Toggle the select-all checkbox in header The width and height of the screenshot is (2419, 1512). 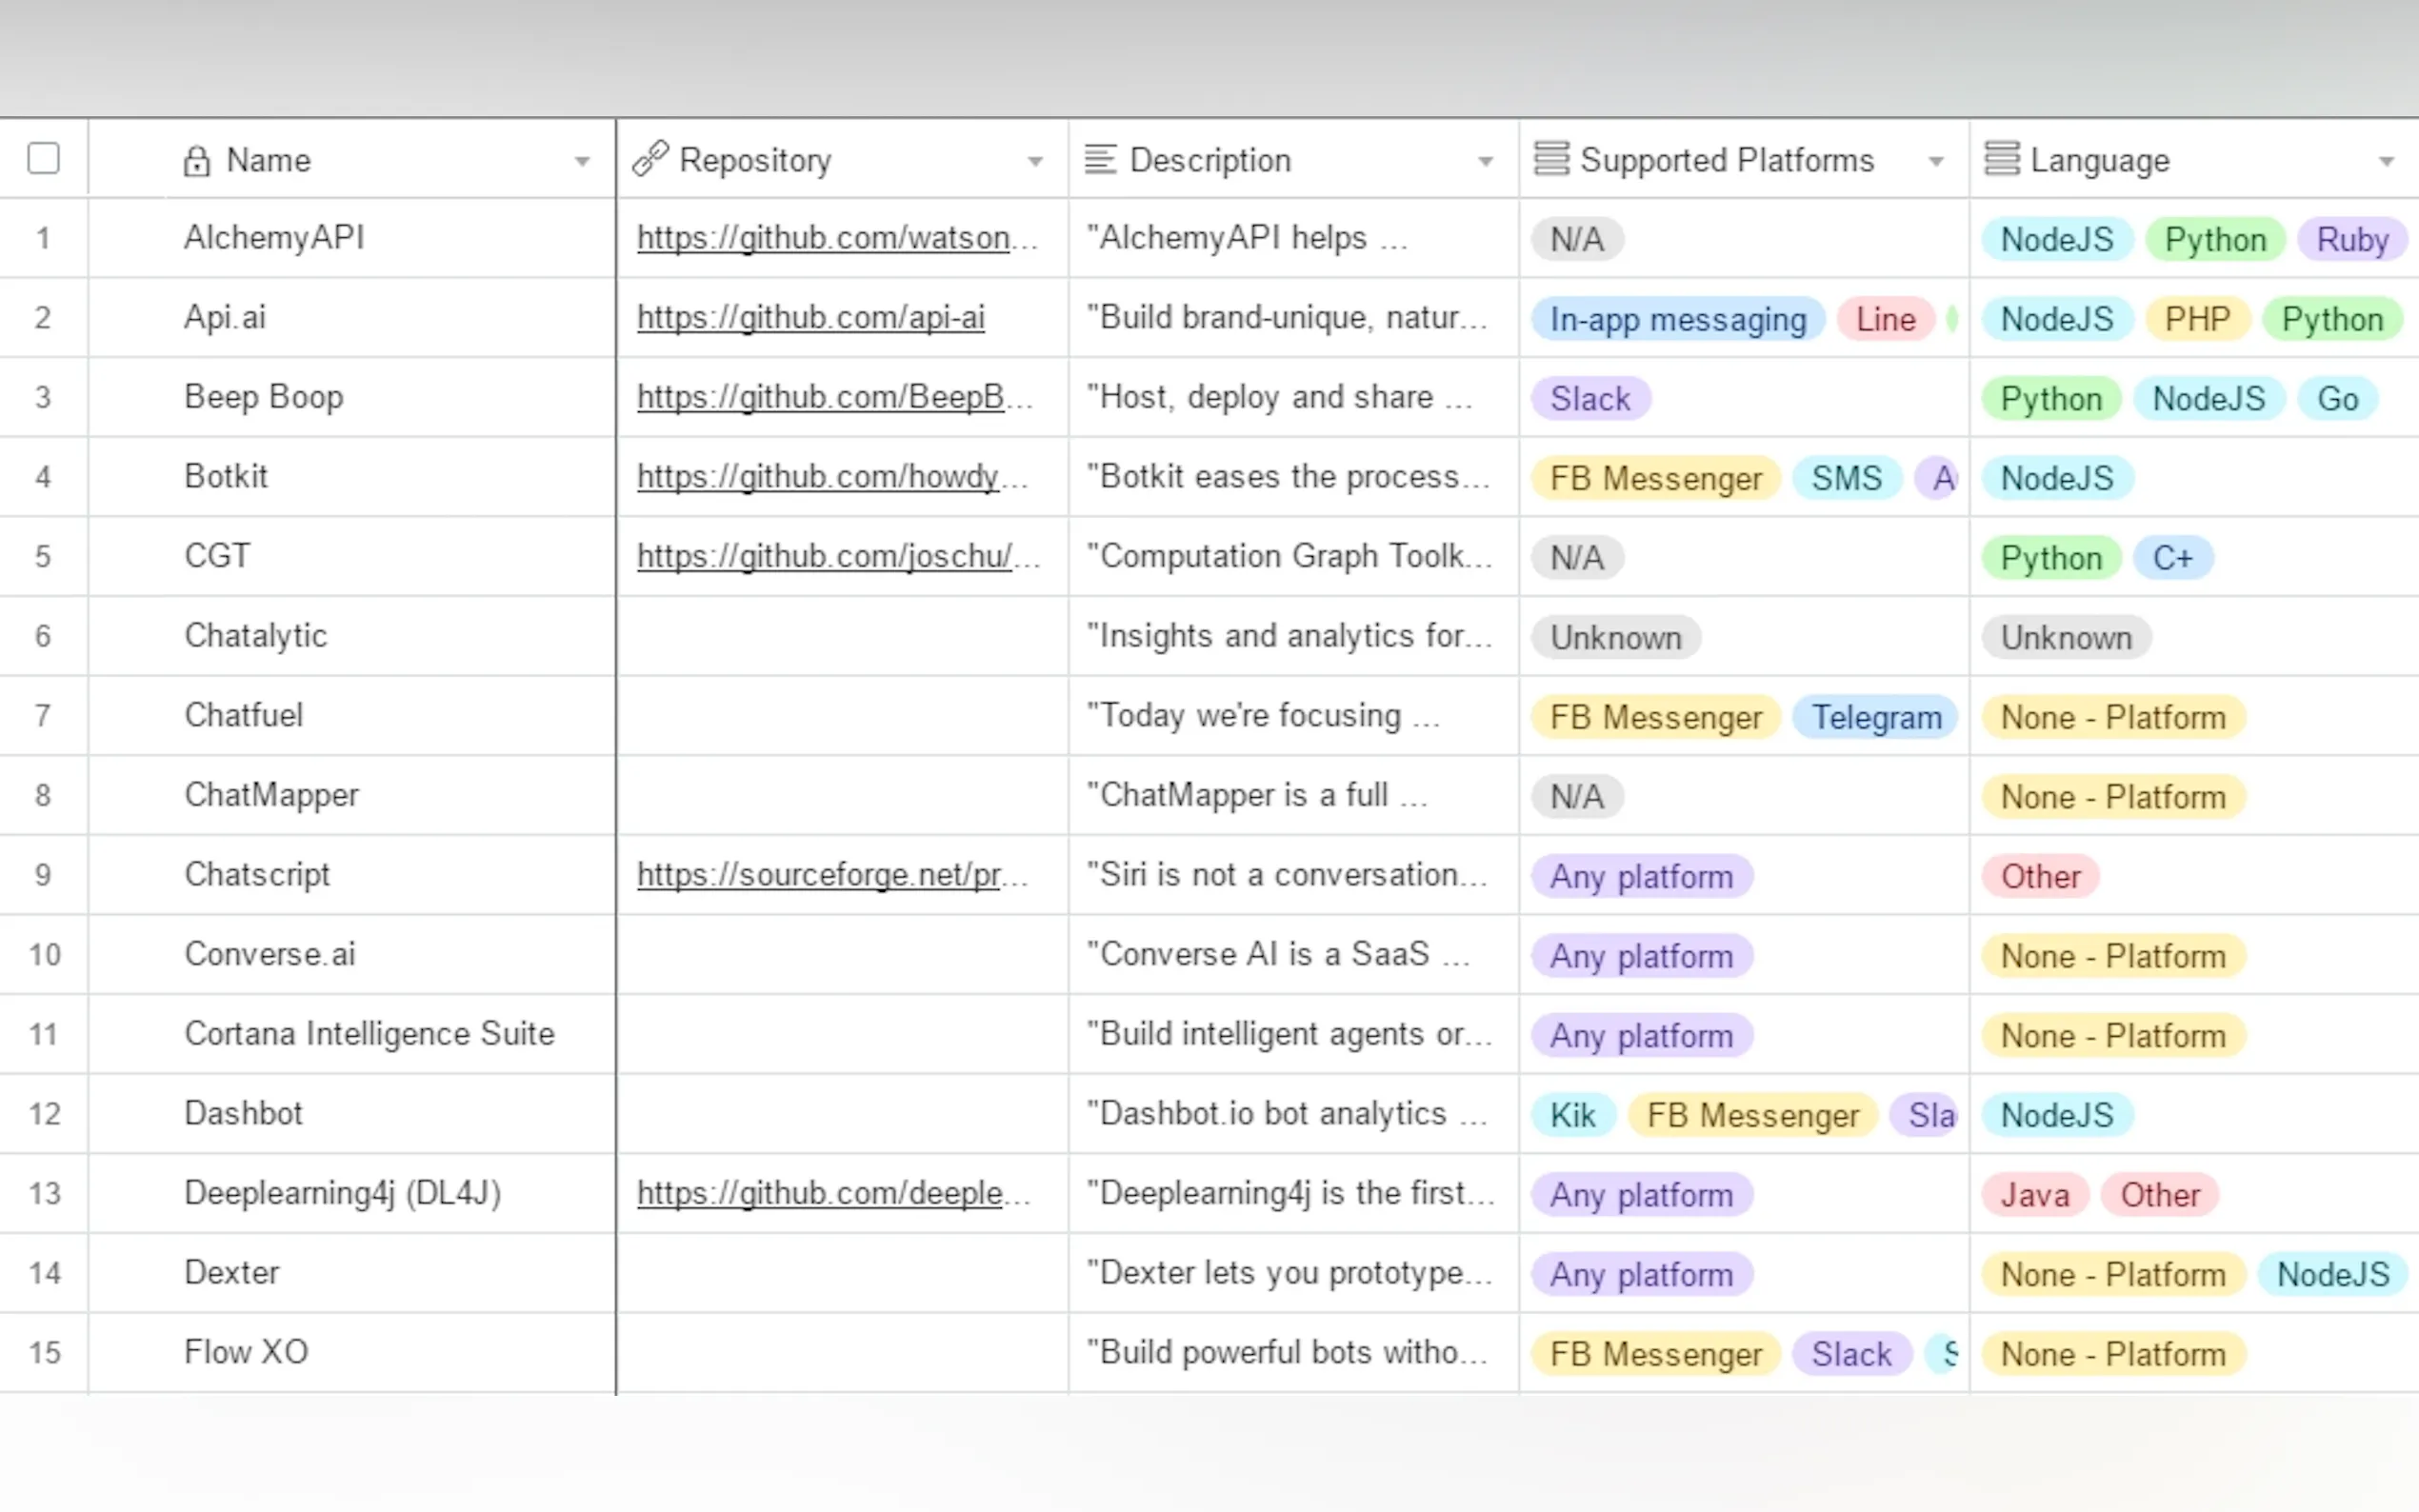(43, 158)
